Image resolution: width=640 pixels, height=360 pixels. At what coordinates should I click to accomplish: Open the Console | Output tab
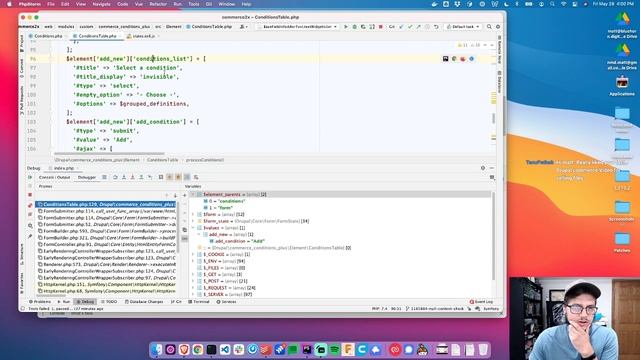click(x=54, y=177)
